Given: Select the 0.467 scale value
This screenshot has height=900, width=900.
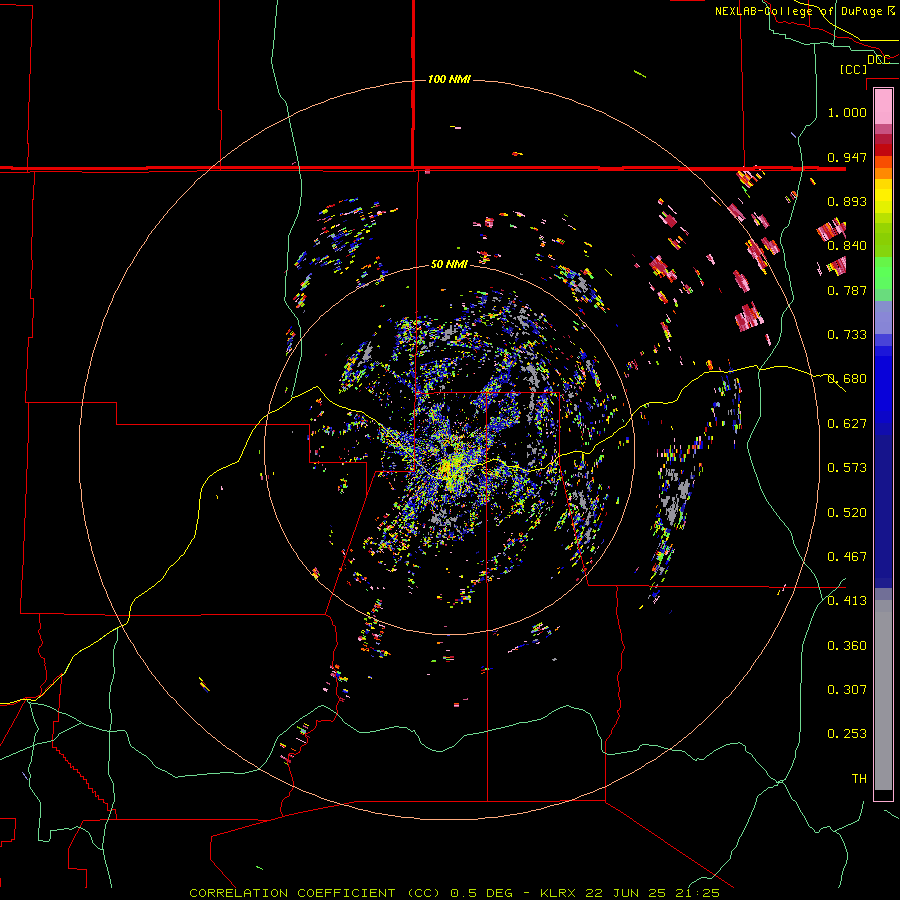Looking at the screenshot, I should 847,557.
